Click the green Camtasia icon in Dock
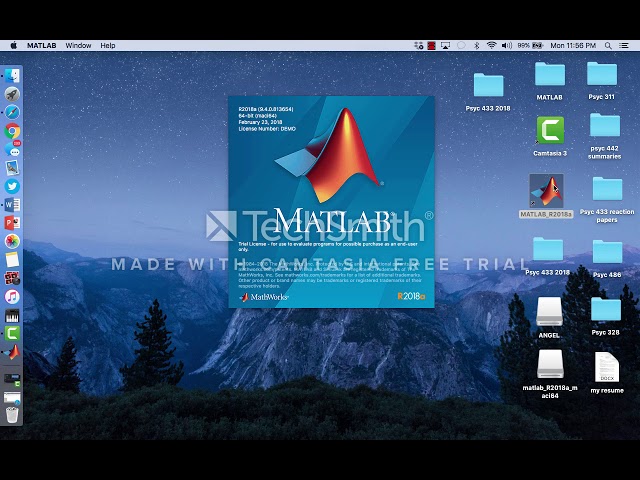 coord(12,333)
